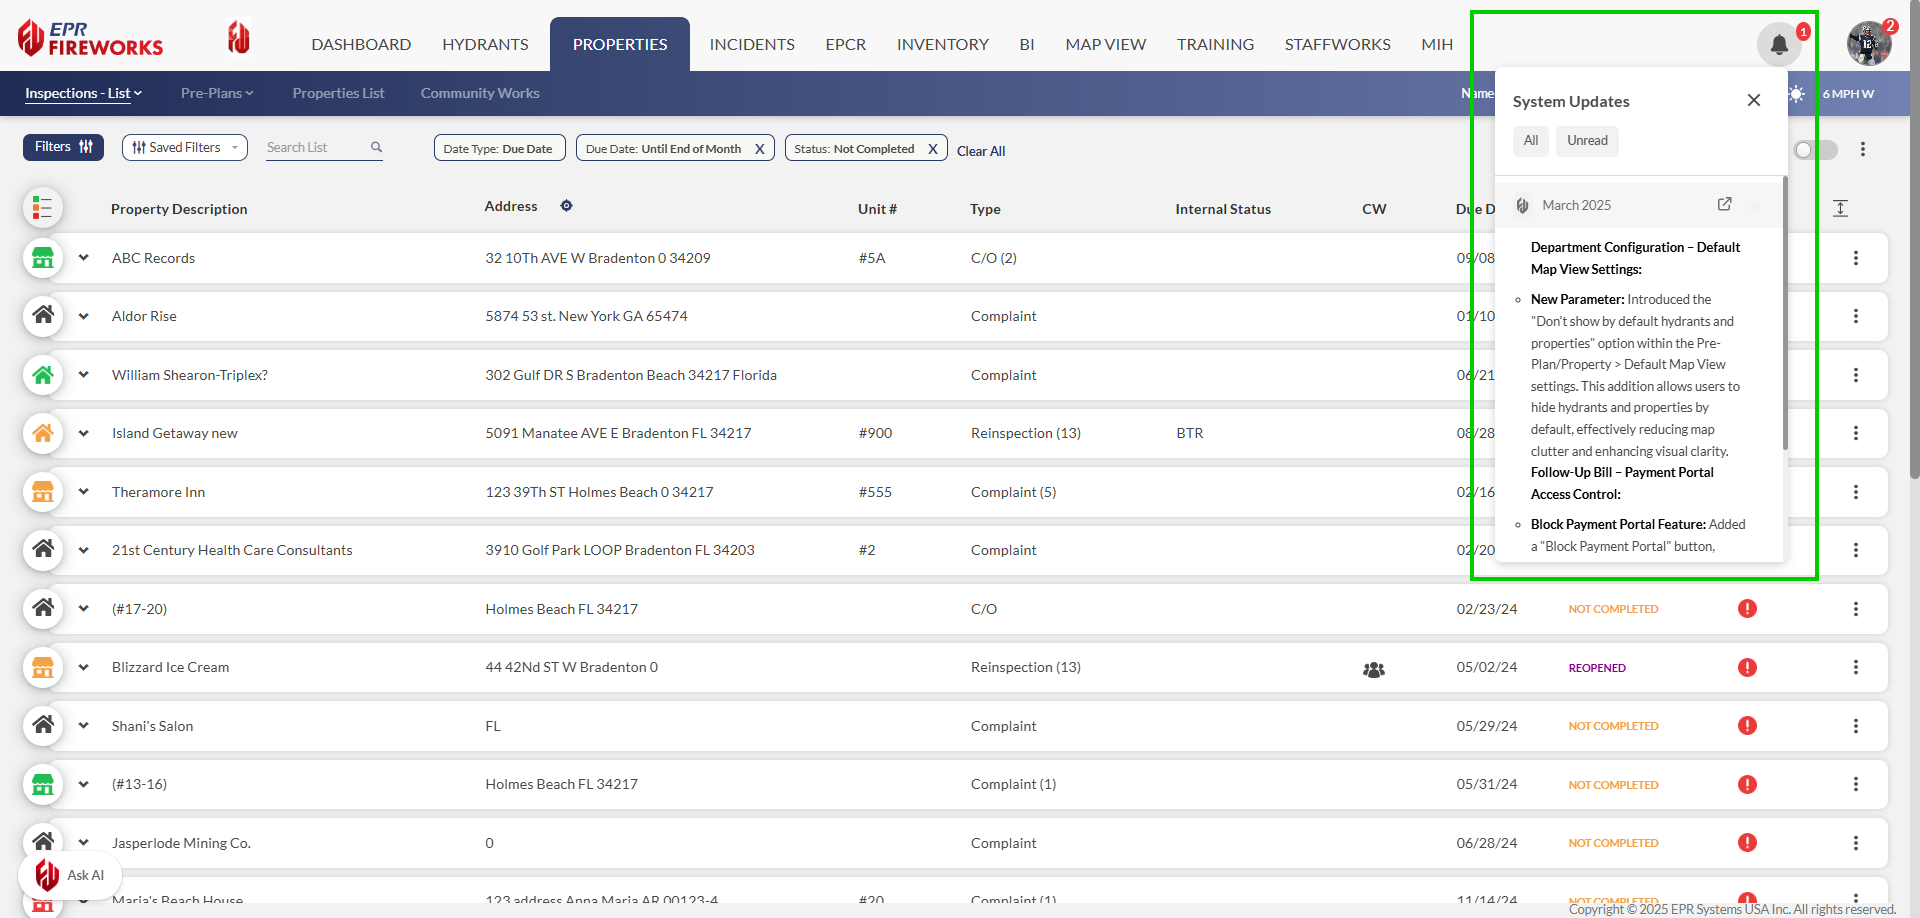Remove the Status: Not Completed filter
Image resolution: width=1920 pixels, height=918 pixels.
[x=932, y=149]
